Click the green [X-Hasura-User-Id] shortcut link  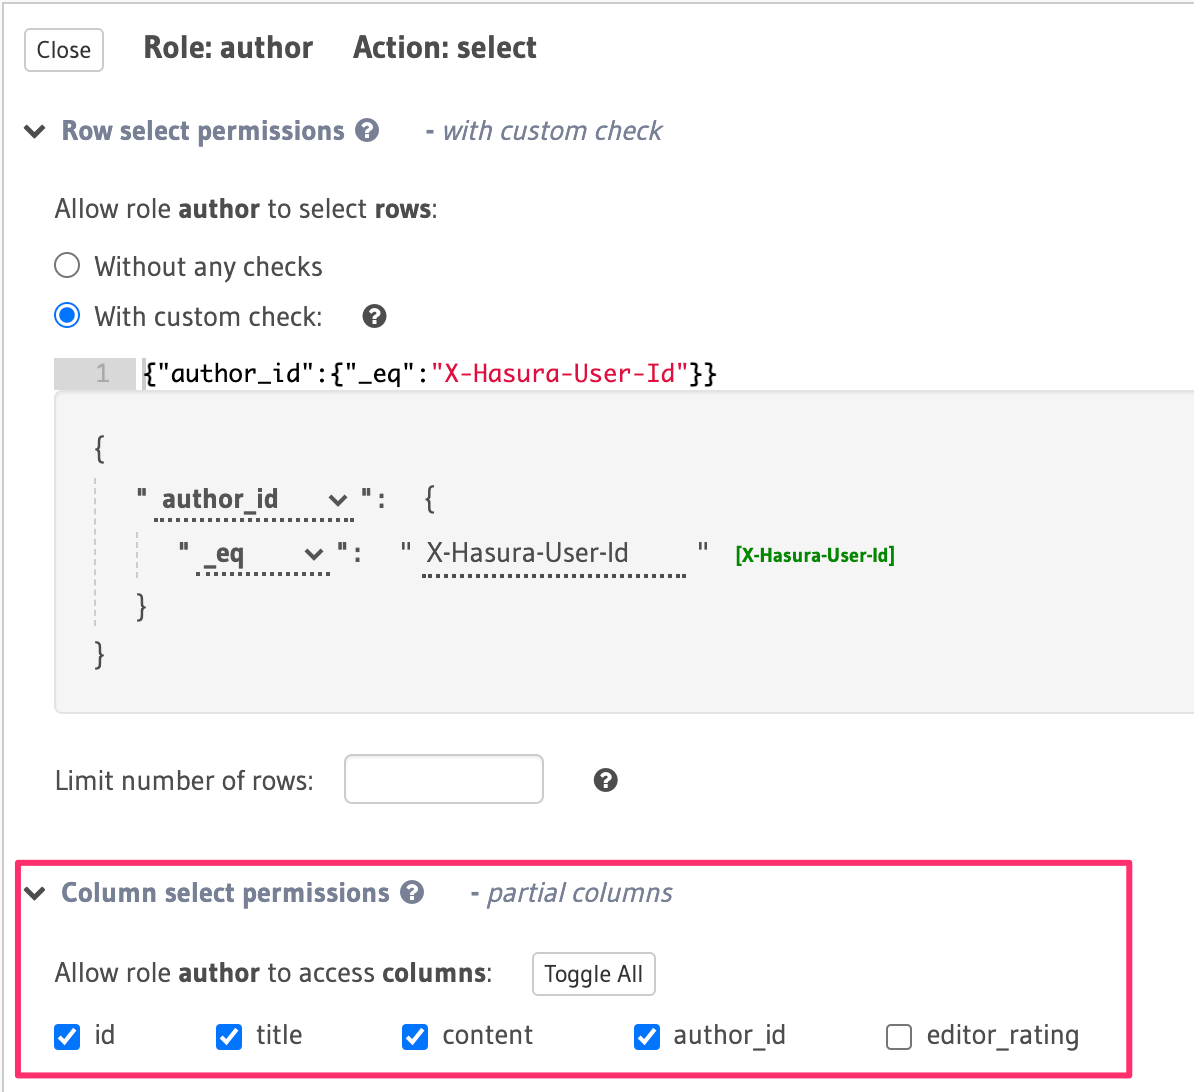pyautogui.click(x=815, y=555)
